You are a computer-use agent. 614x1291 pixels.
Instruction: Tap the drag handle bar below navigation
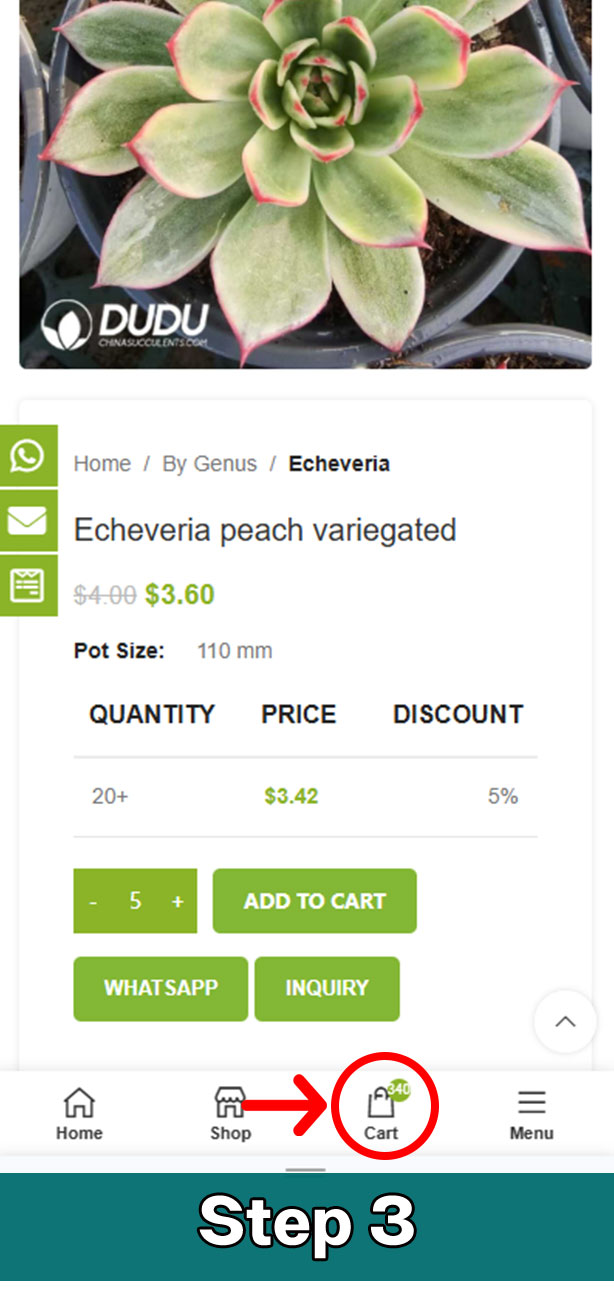pyautogui.click(x=306, y=1169)
